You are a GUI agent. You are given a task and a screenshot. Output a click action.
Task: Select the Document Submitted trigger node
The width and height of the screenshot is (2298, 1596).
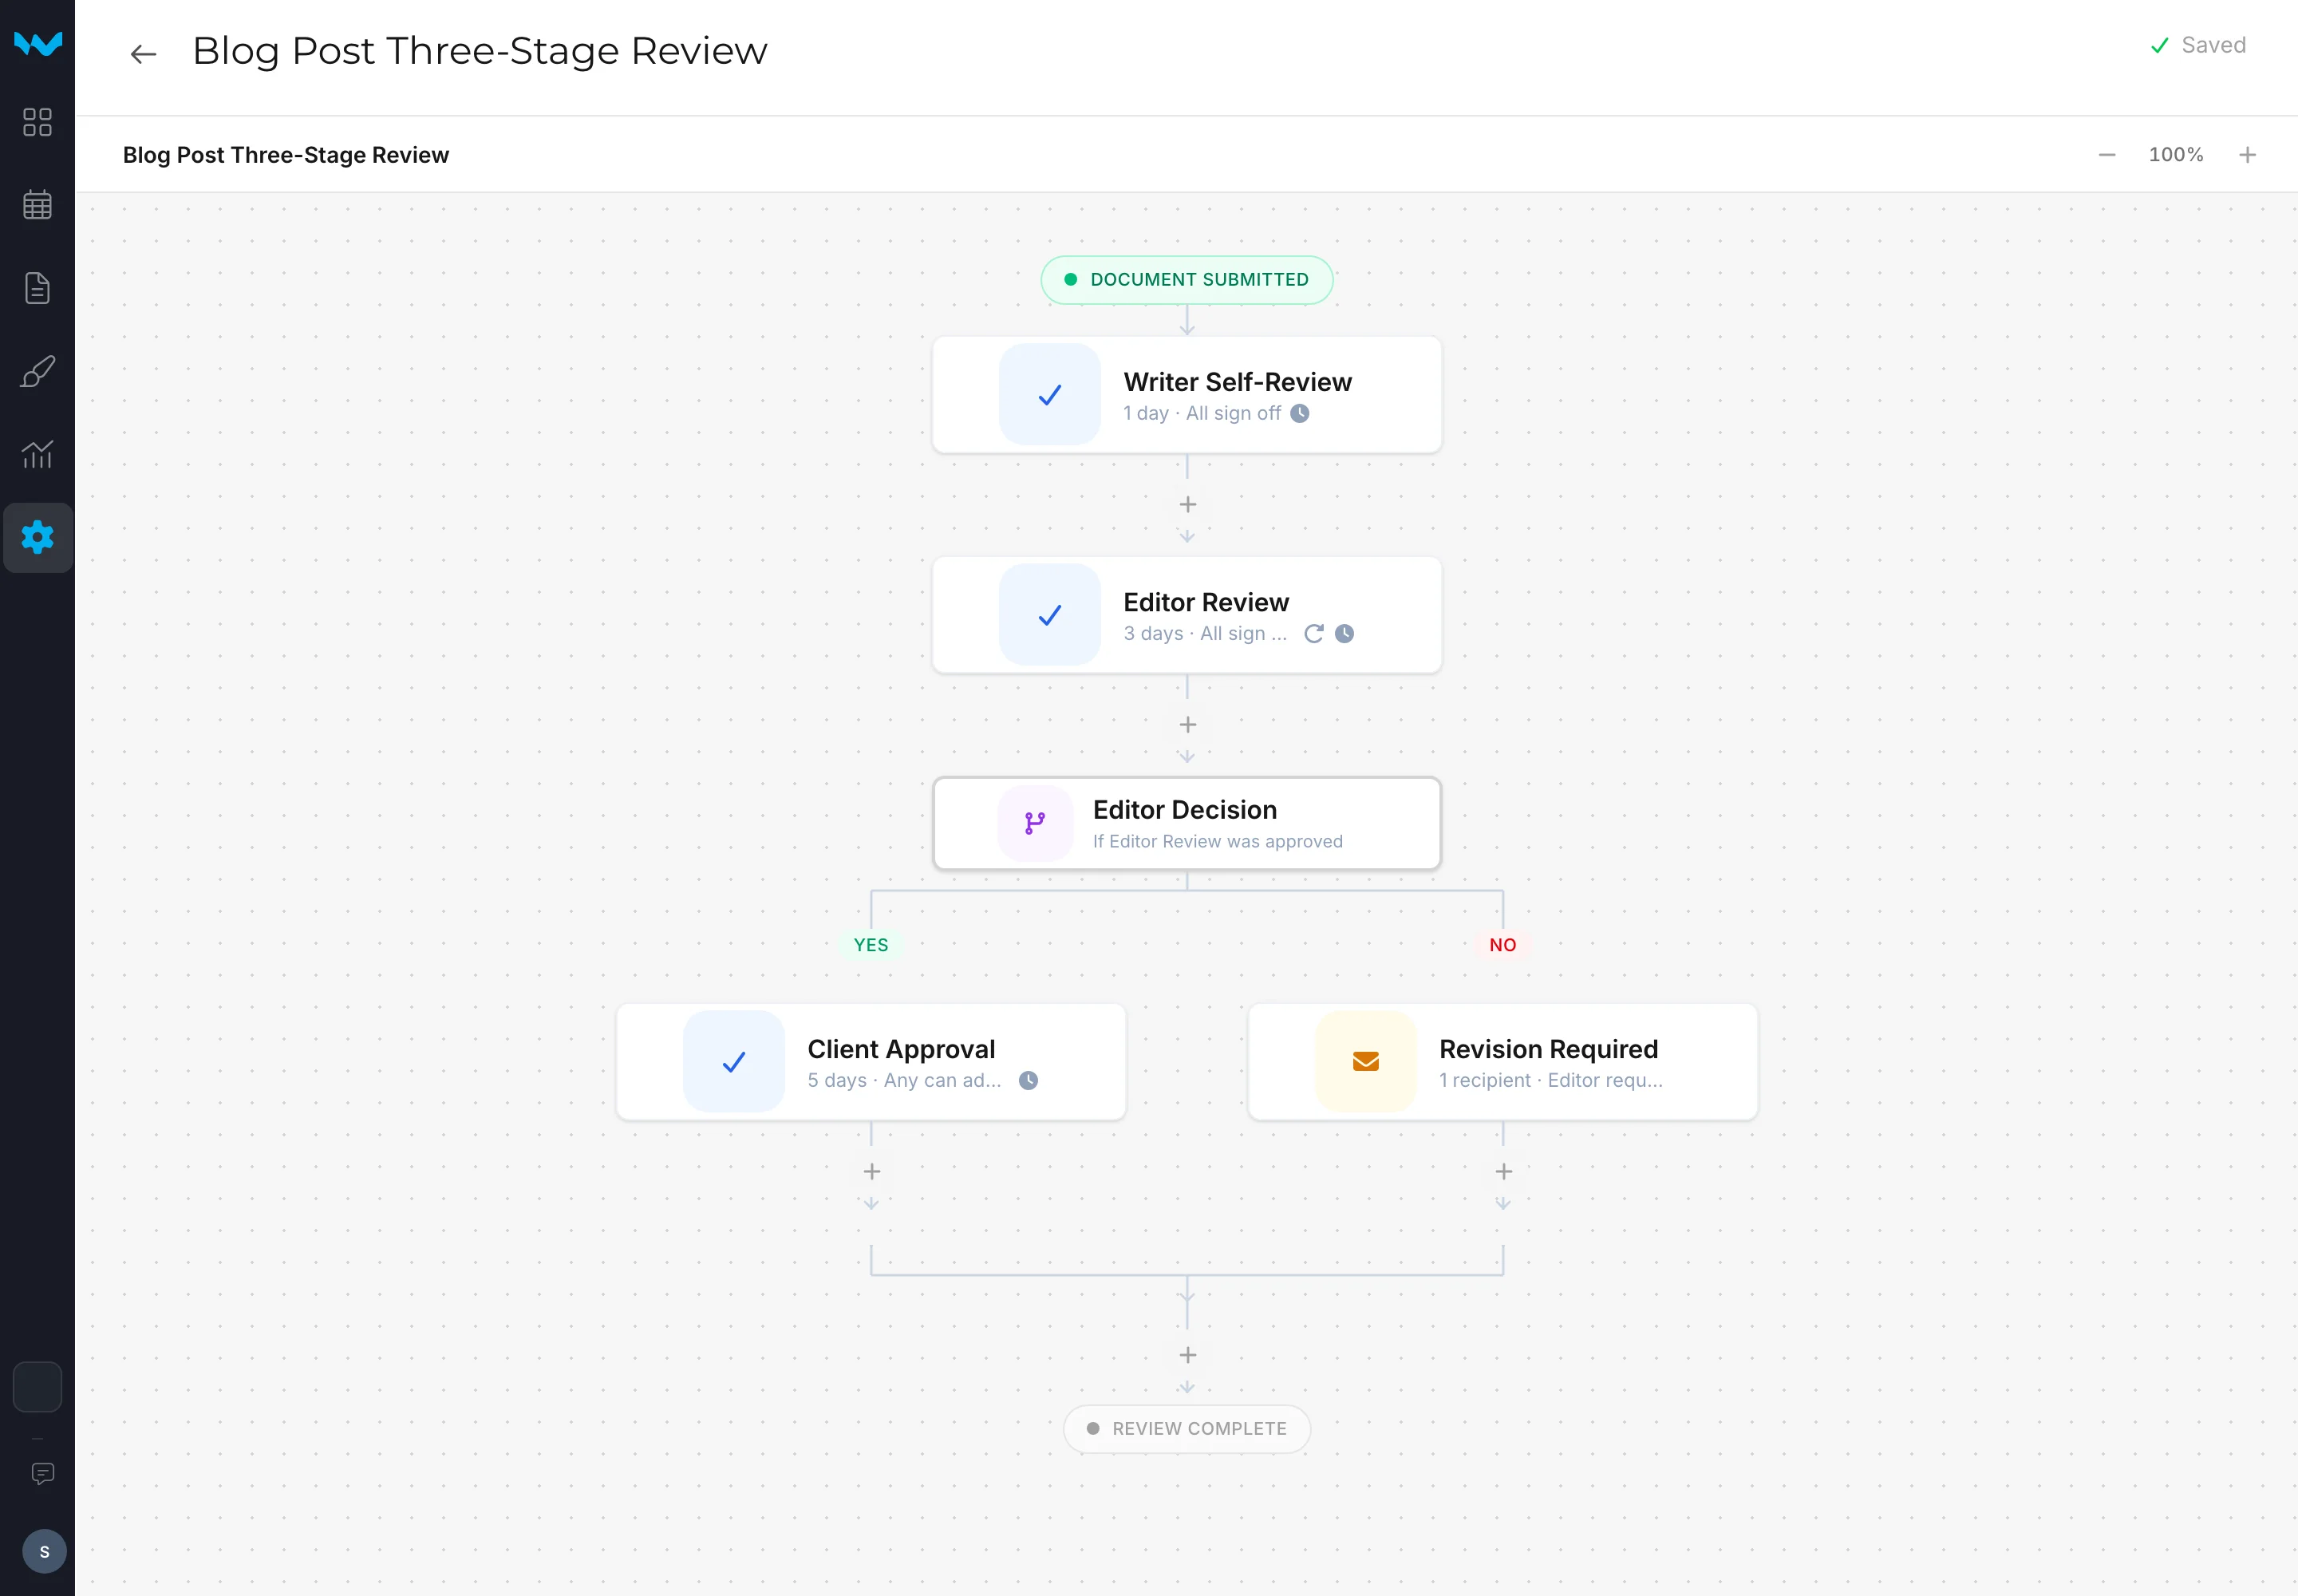(x=1187, y=280)
